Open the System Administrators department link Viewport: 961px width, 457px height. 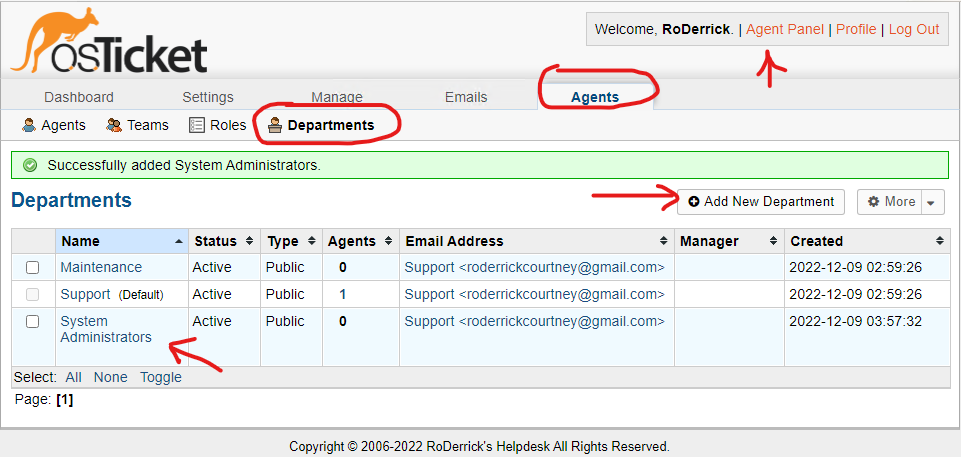click(105, 329)
